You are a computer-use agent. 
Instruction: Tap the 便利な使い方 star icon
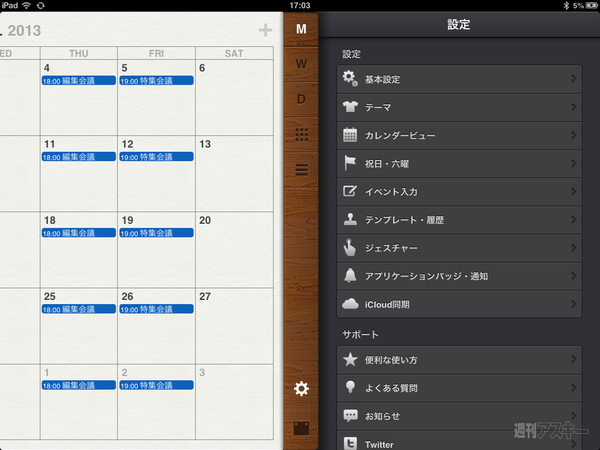click(350, 359)
